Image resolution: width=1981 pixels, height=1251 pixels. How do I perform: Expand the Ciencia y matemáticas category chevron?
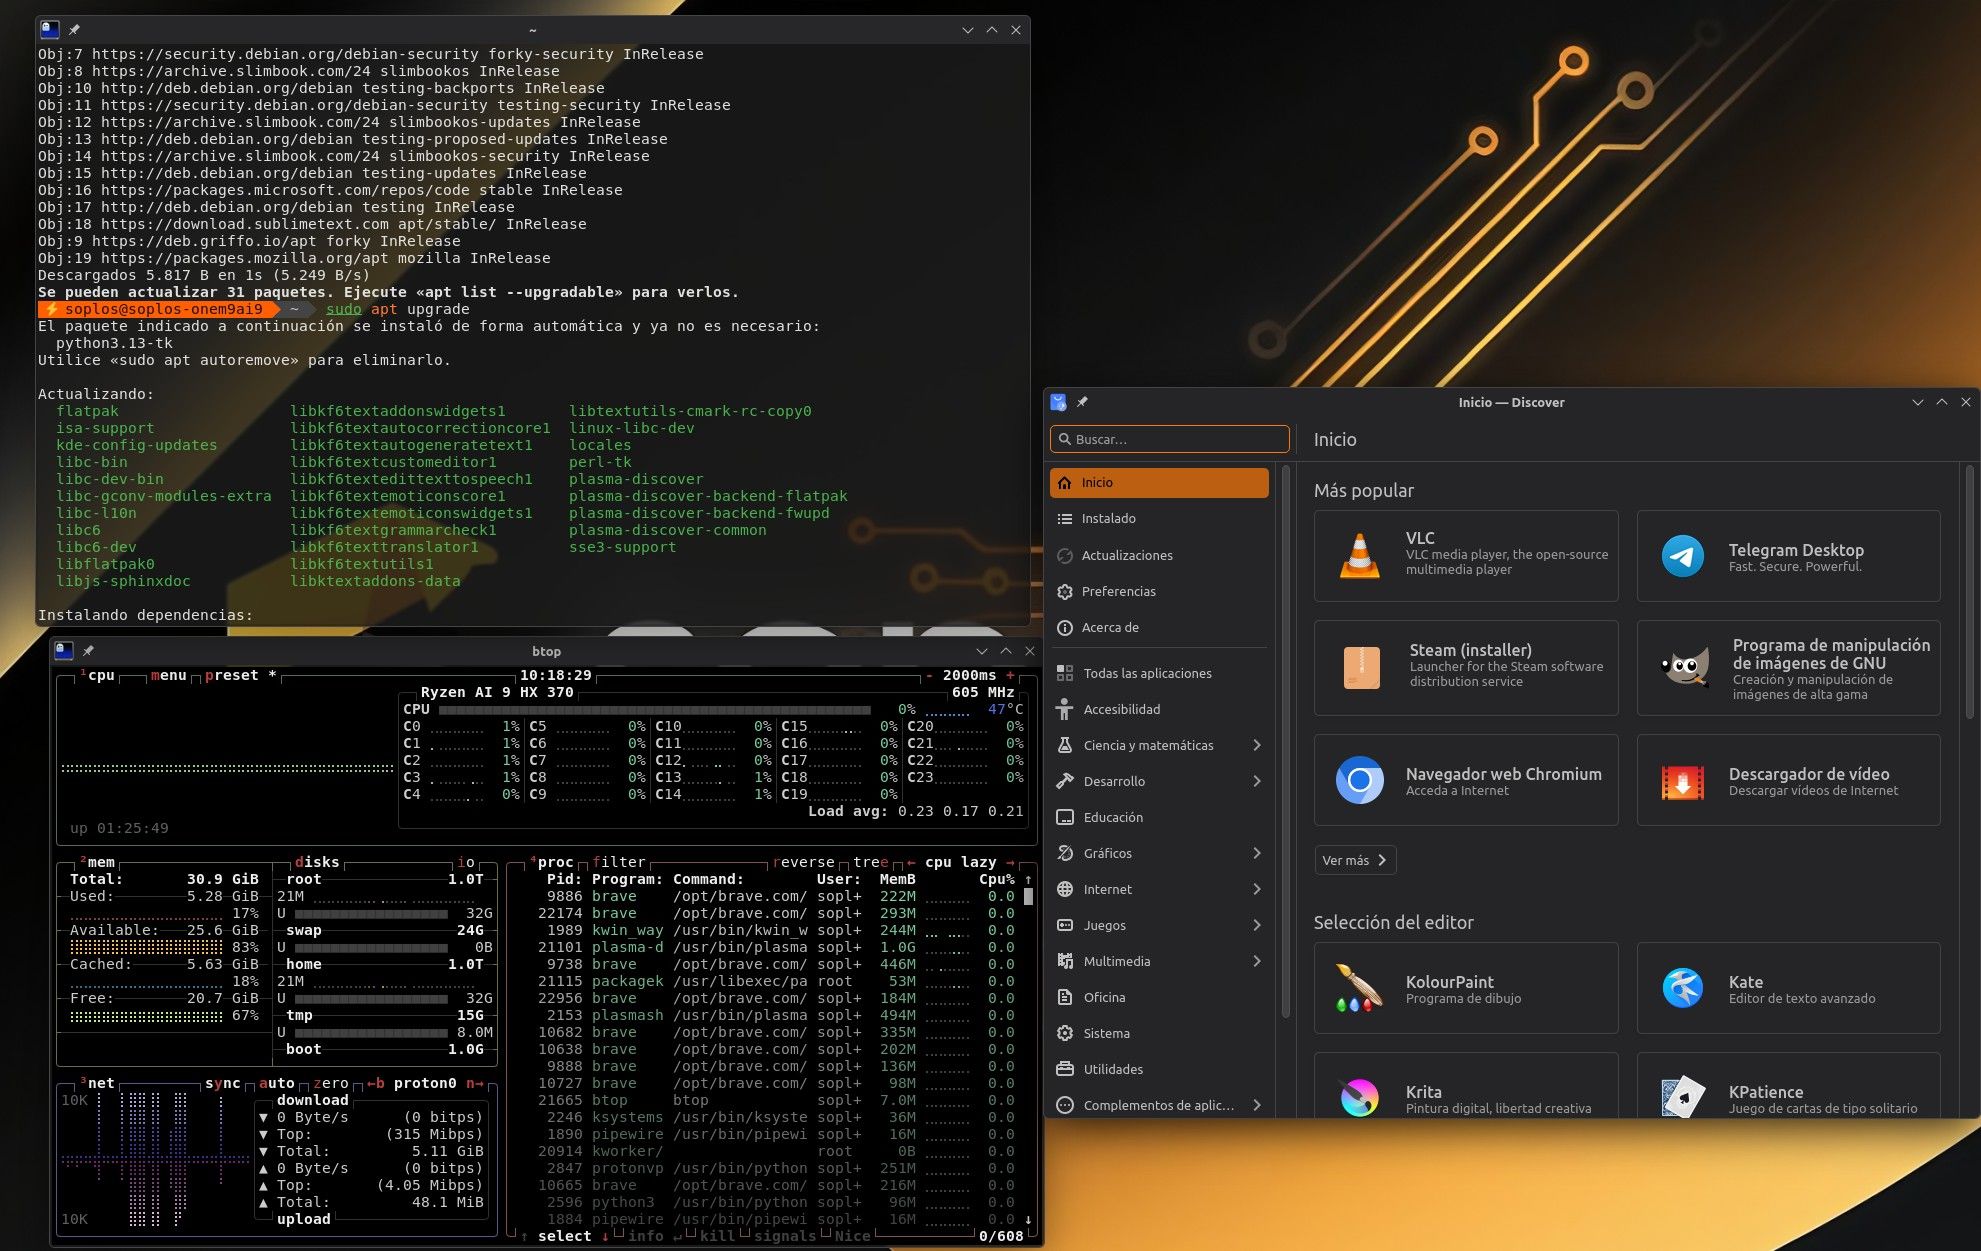click(x=1257, y=745)
